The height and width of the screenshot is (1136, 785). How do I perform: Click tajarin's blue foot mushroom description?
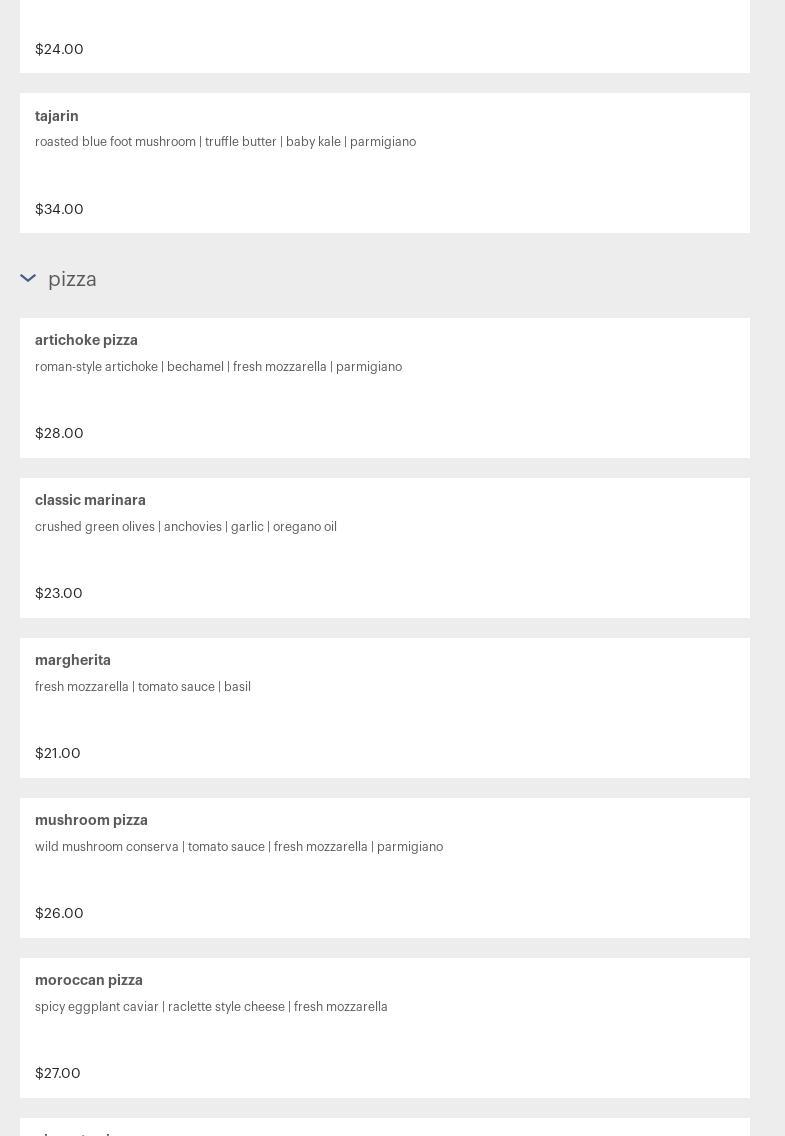(225, 141)
